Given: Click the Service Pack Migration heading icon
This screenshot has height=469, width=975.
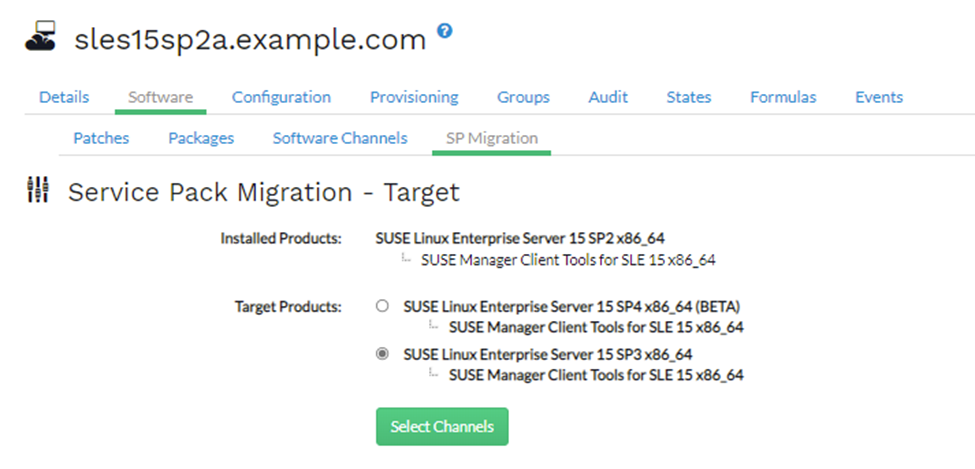Looking at the screenshot, I should [x=37, y=191].
